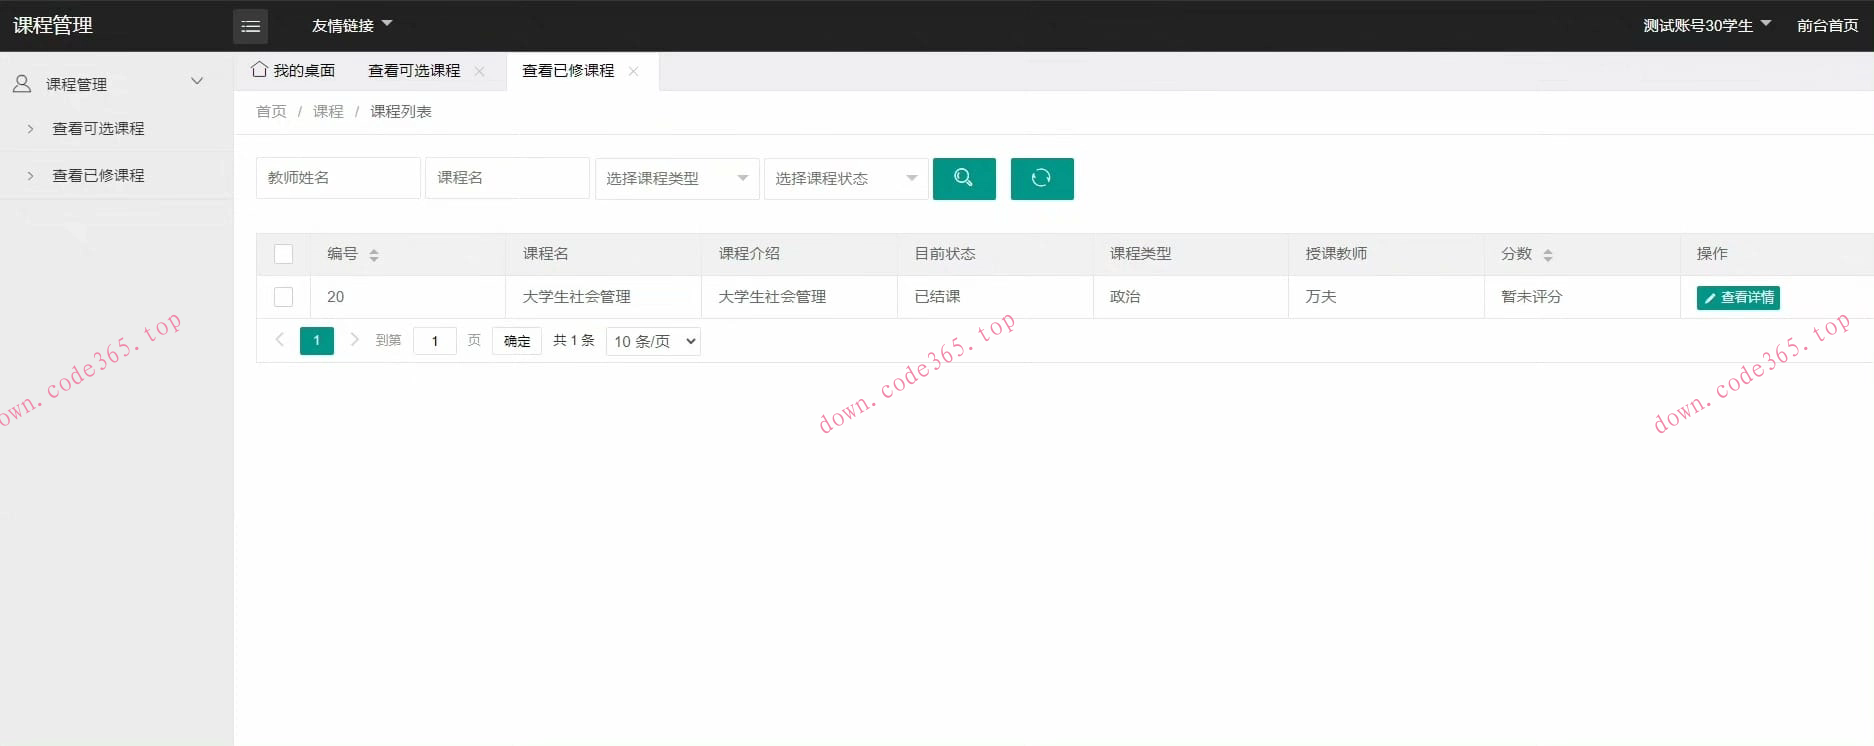
Task: Click the number 20 in the 编号 column
Action: tap(336, 297)
